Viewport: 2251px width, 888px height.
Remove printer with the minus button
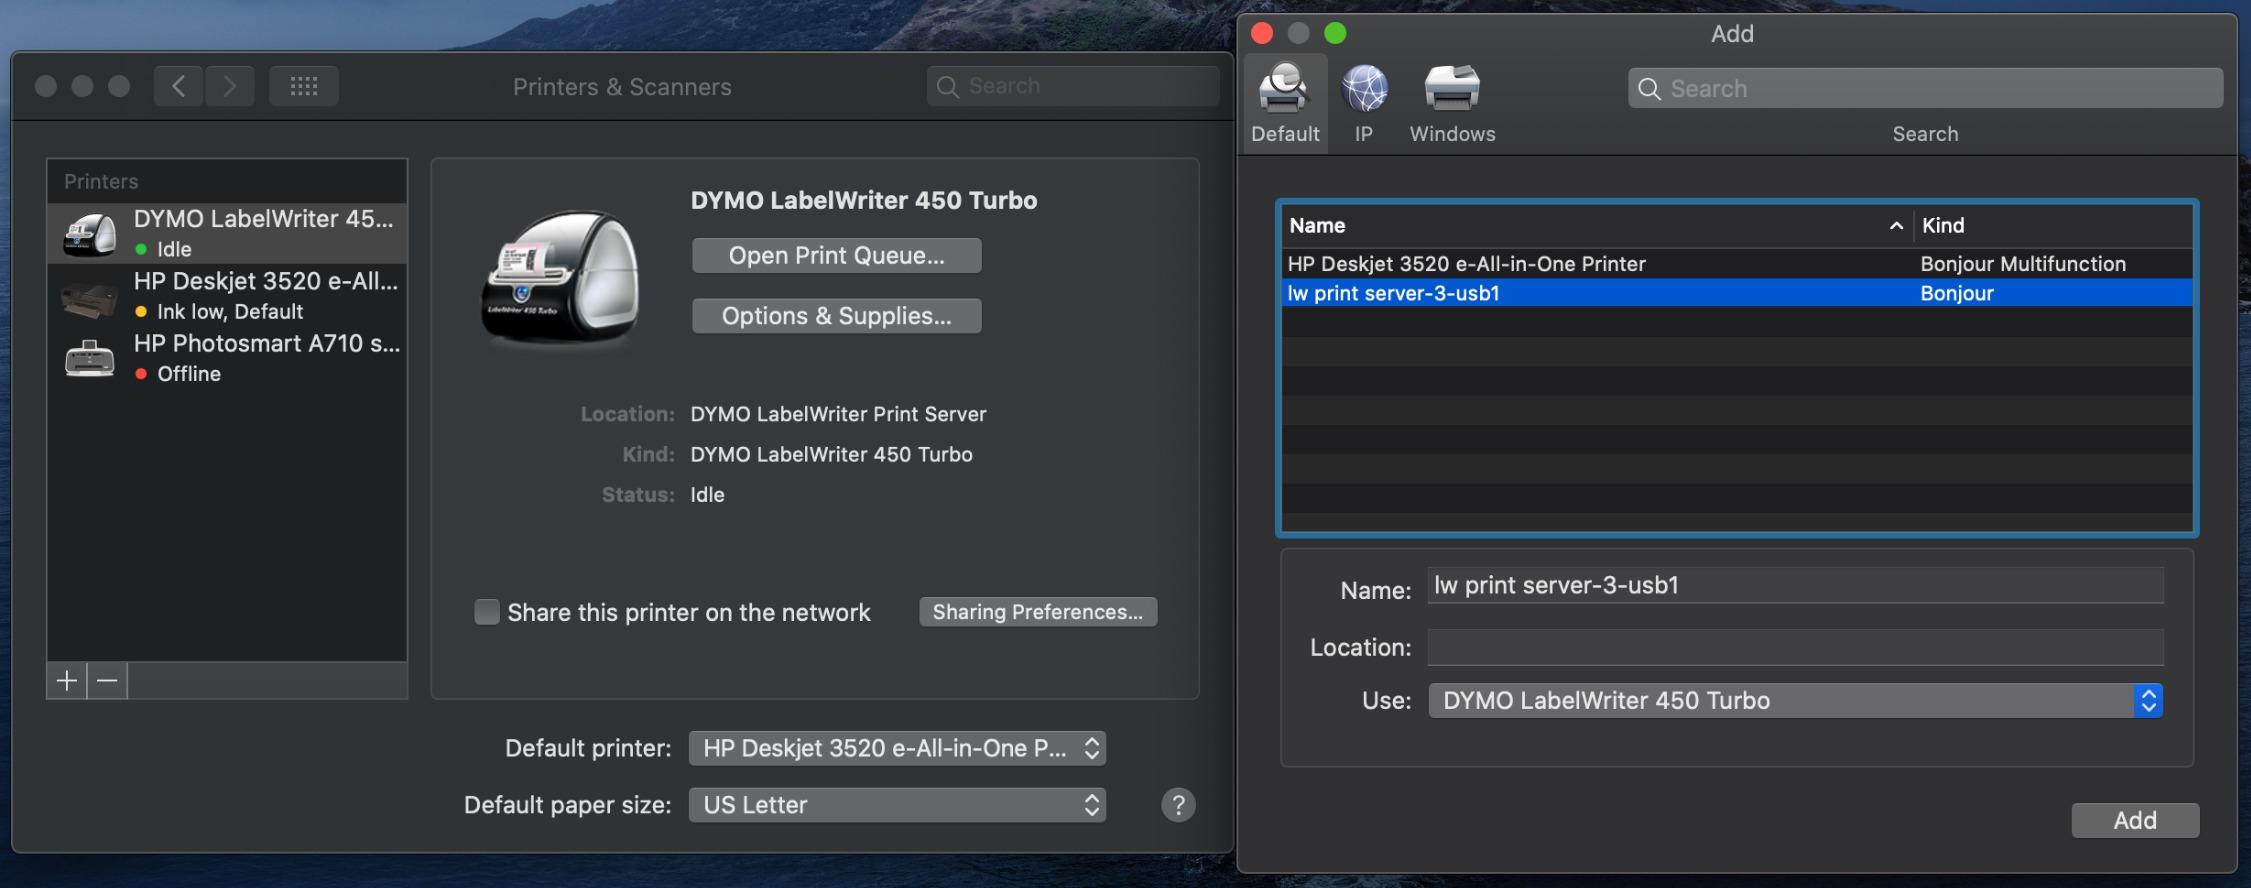click(x=107, y=681)
